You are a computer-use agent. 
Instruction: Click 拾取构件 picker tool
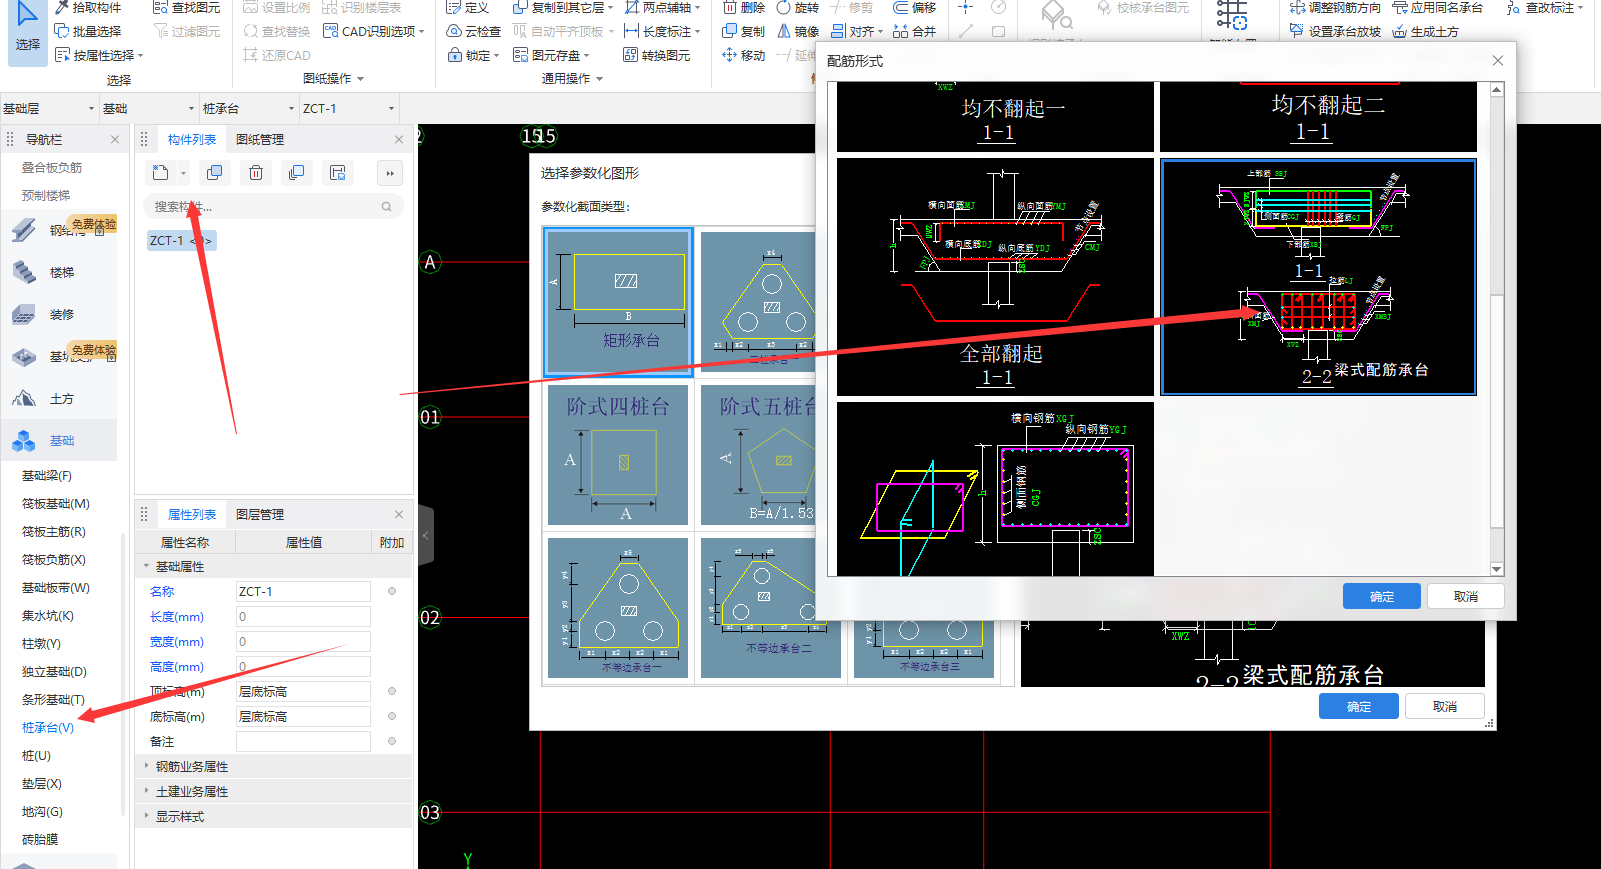(88, 7)
